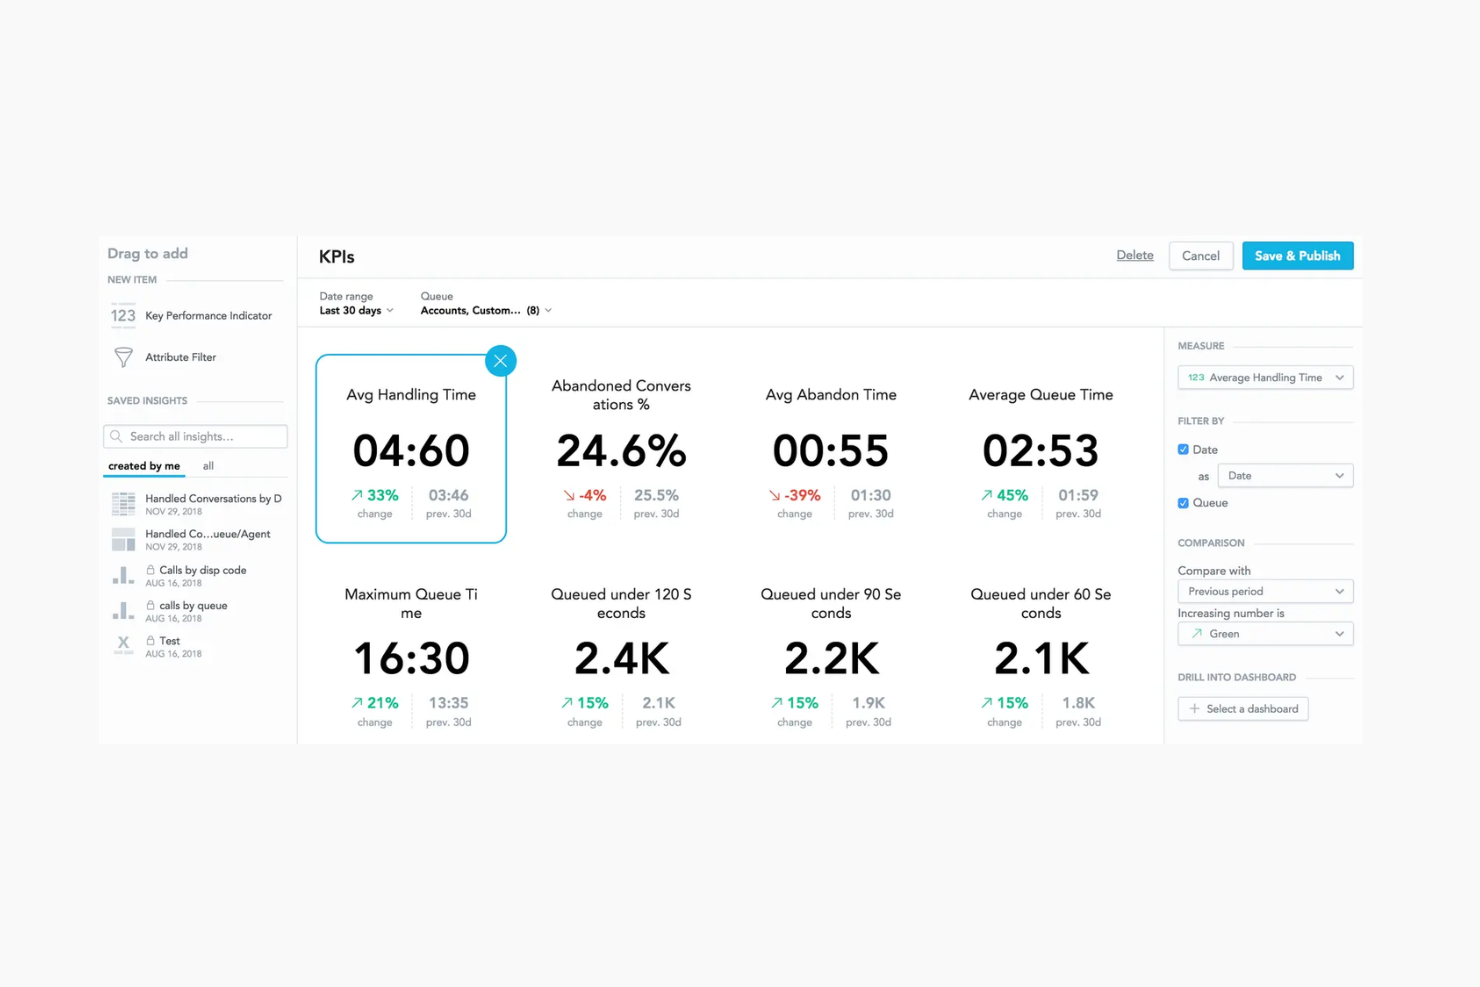The image size is (1480, 987).
Task: Click Save & Publish
Action: [1298, 256]
